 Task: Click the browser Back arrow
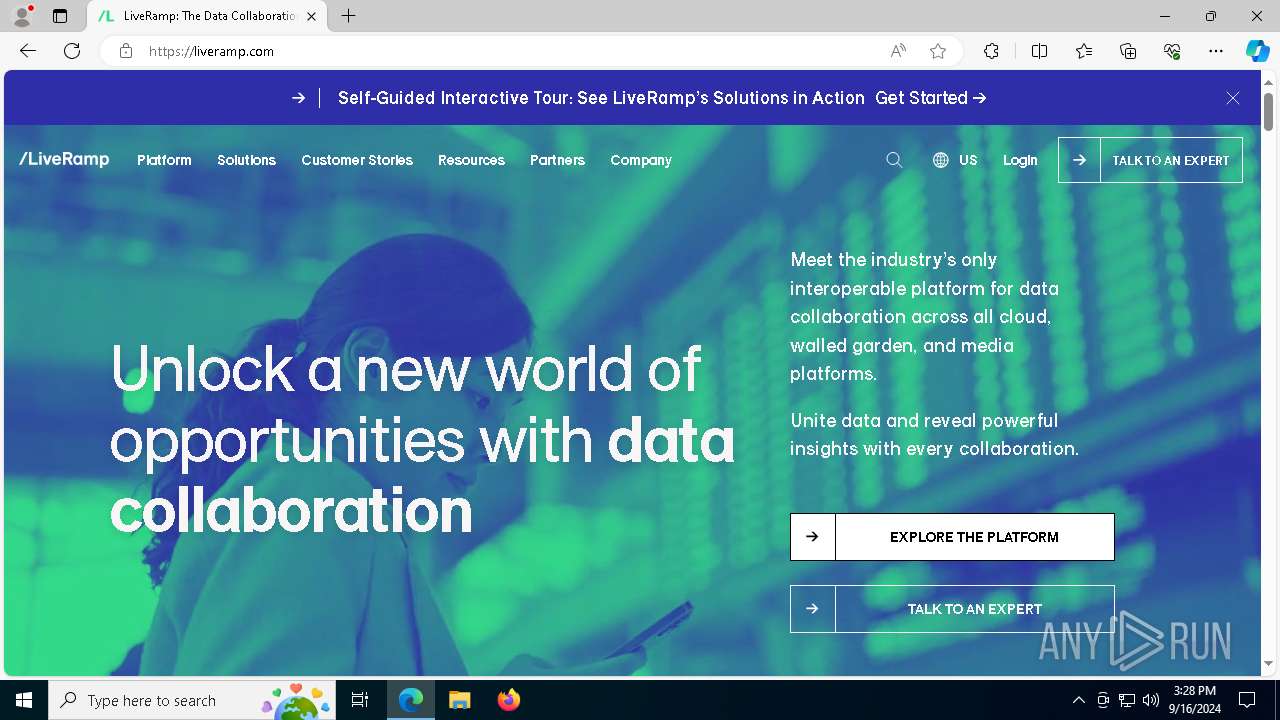(28, 51)
